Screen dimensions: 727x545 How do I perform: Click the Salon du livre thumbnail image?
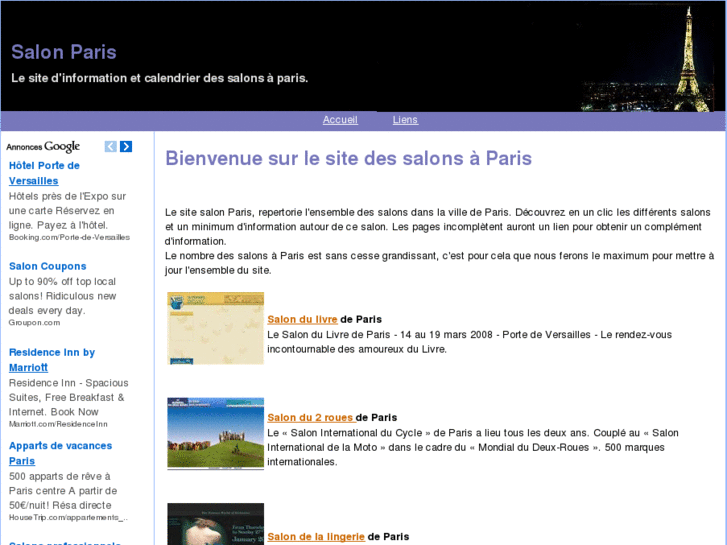coord(216,328)
